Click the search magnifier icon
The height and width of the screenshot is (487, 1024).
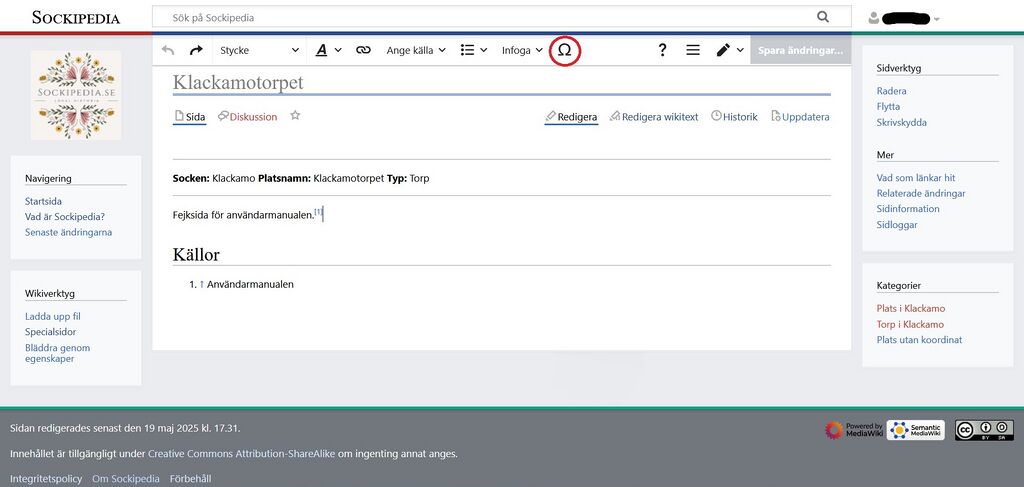tap(823, 17)
